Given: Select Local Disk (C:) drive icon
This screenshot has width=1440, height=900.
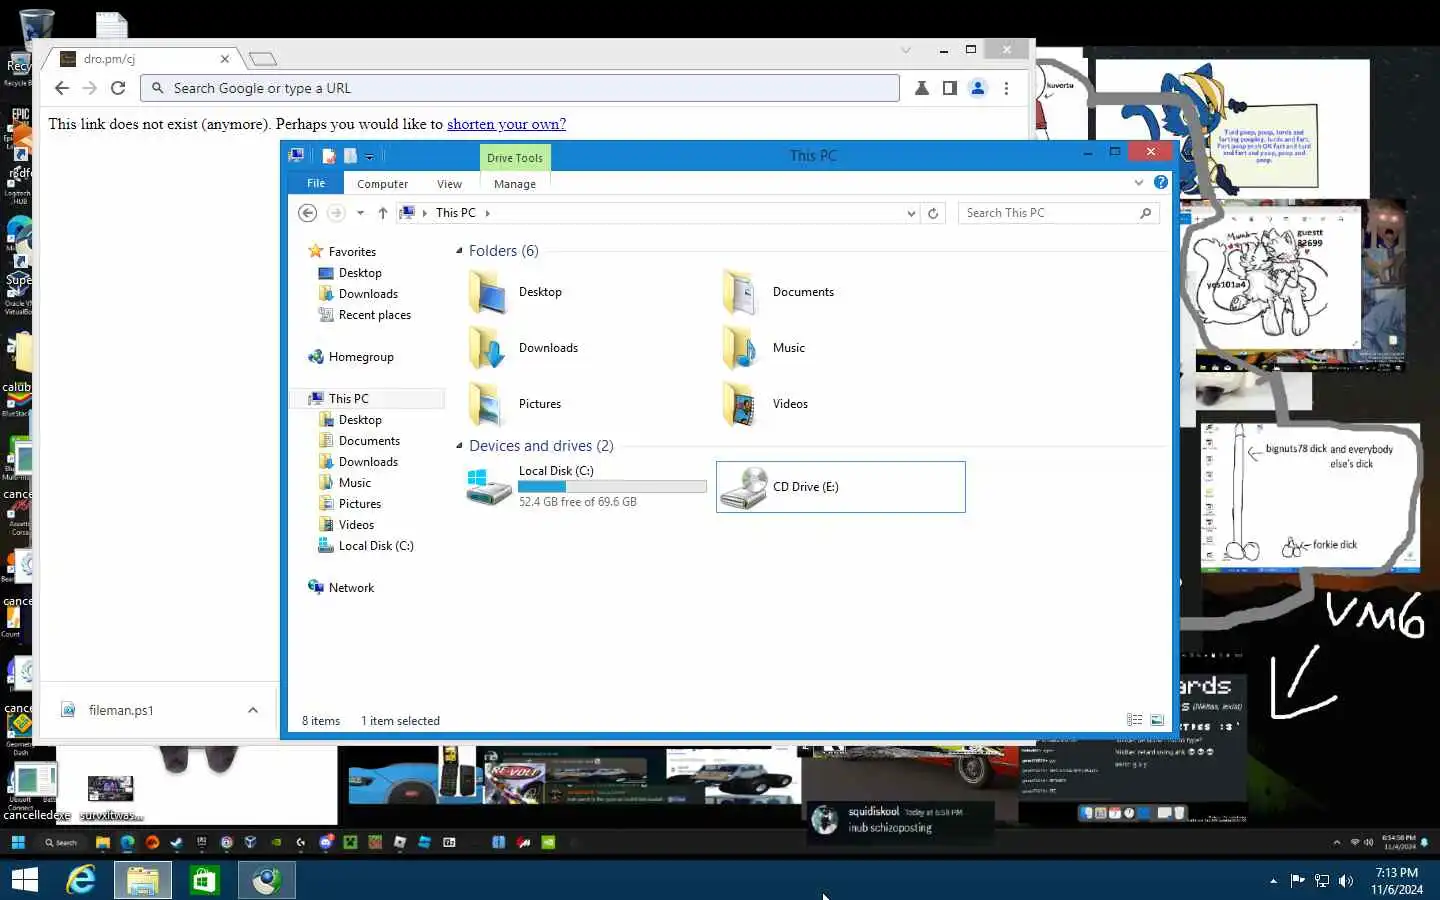Looking at the screenshot, I should pos(489,487).
